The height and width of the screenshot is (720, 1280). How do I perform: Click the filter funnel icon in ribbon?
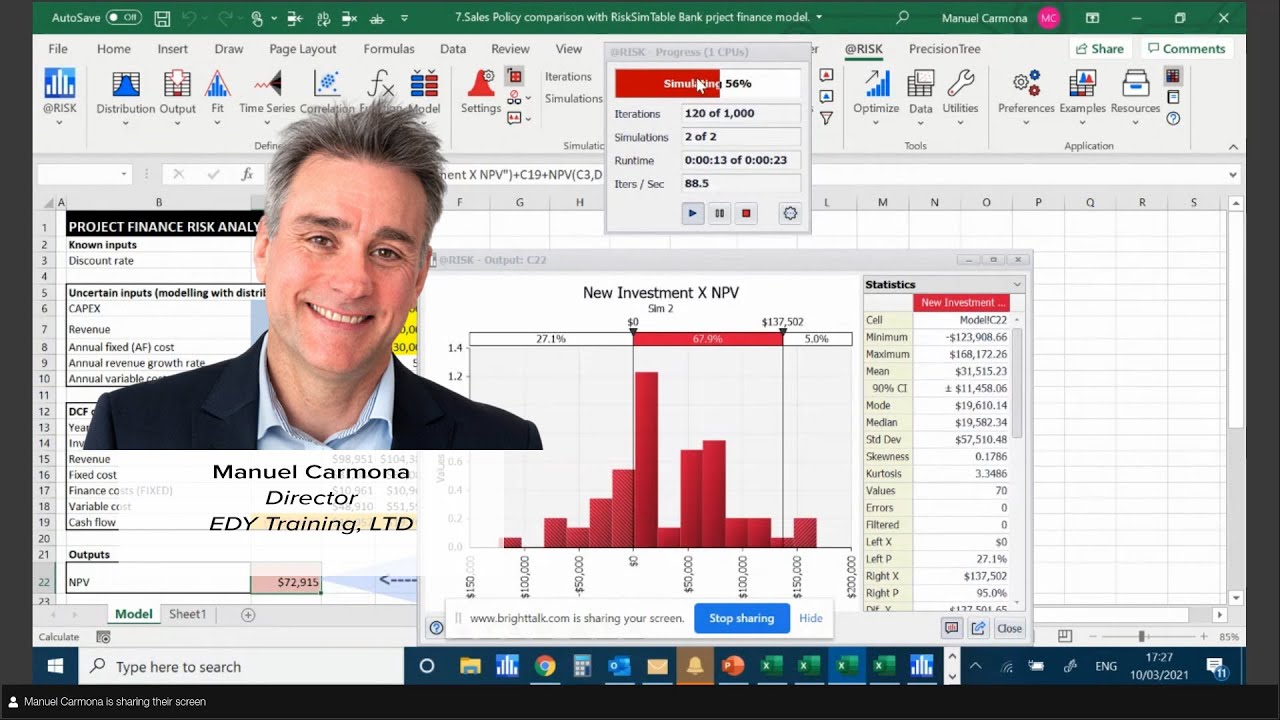[826, 118]
